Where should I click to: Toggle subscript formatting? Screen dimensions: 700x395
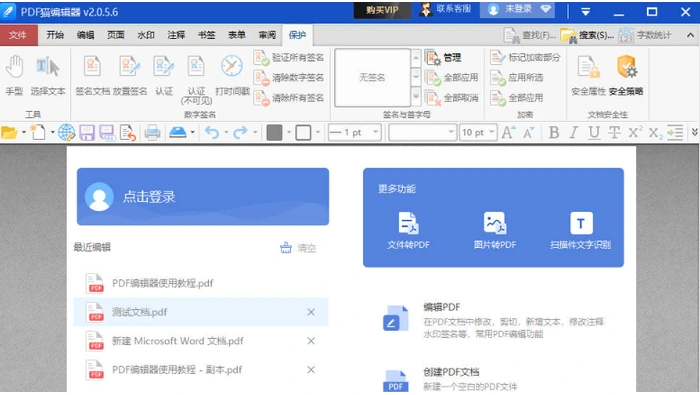(655, 133)
